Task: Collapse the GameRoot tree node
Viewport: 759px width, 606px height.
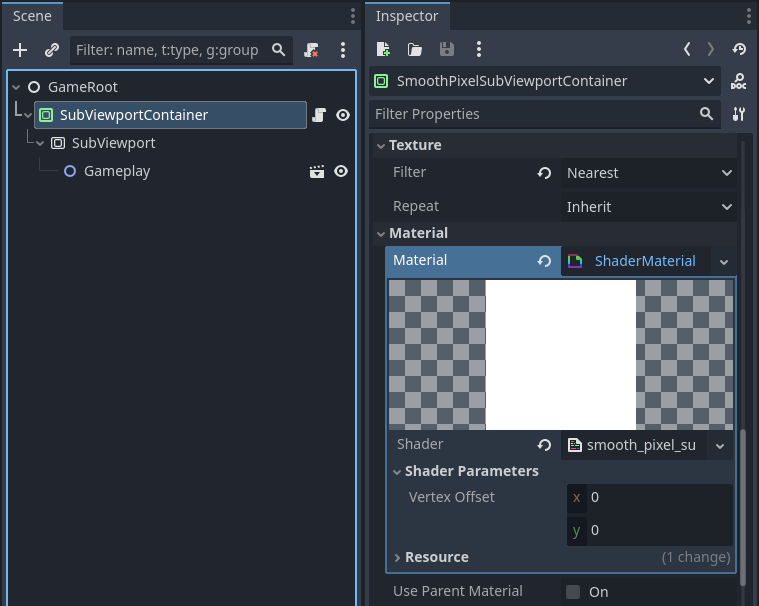Action: coord(16,87)
